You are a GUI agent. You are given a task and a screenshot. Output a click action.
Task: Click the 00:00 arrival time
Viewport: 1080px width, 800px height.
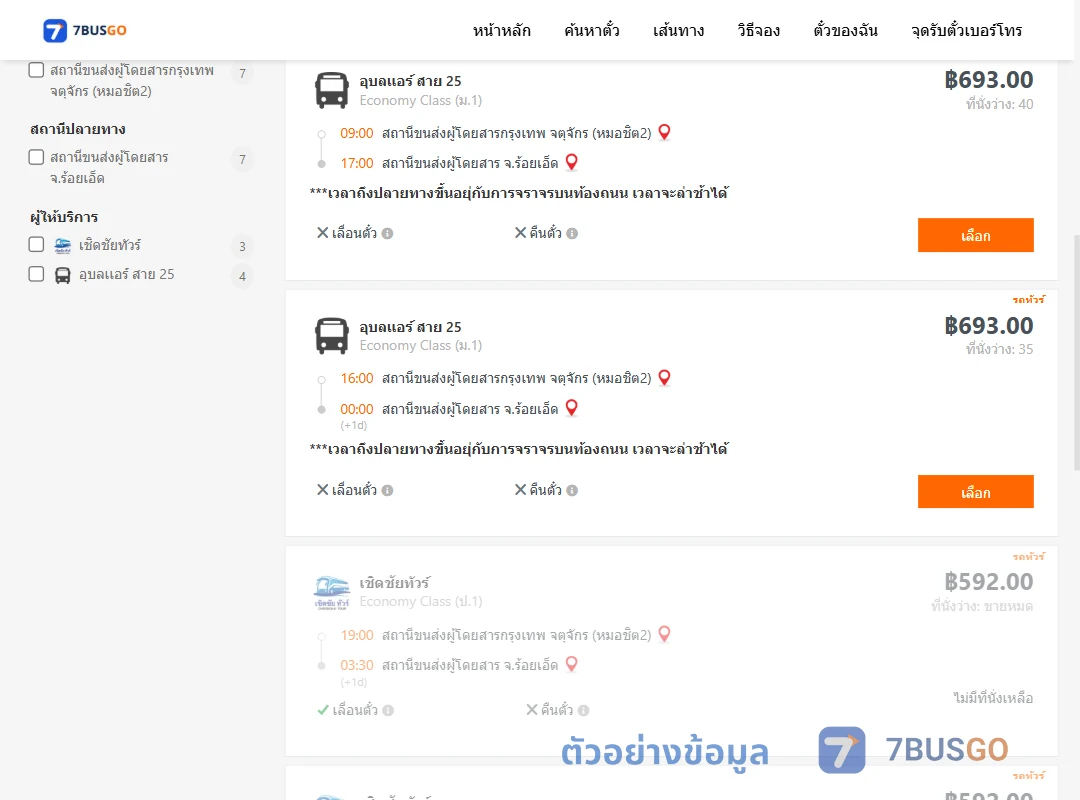(357, 409)
